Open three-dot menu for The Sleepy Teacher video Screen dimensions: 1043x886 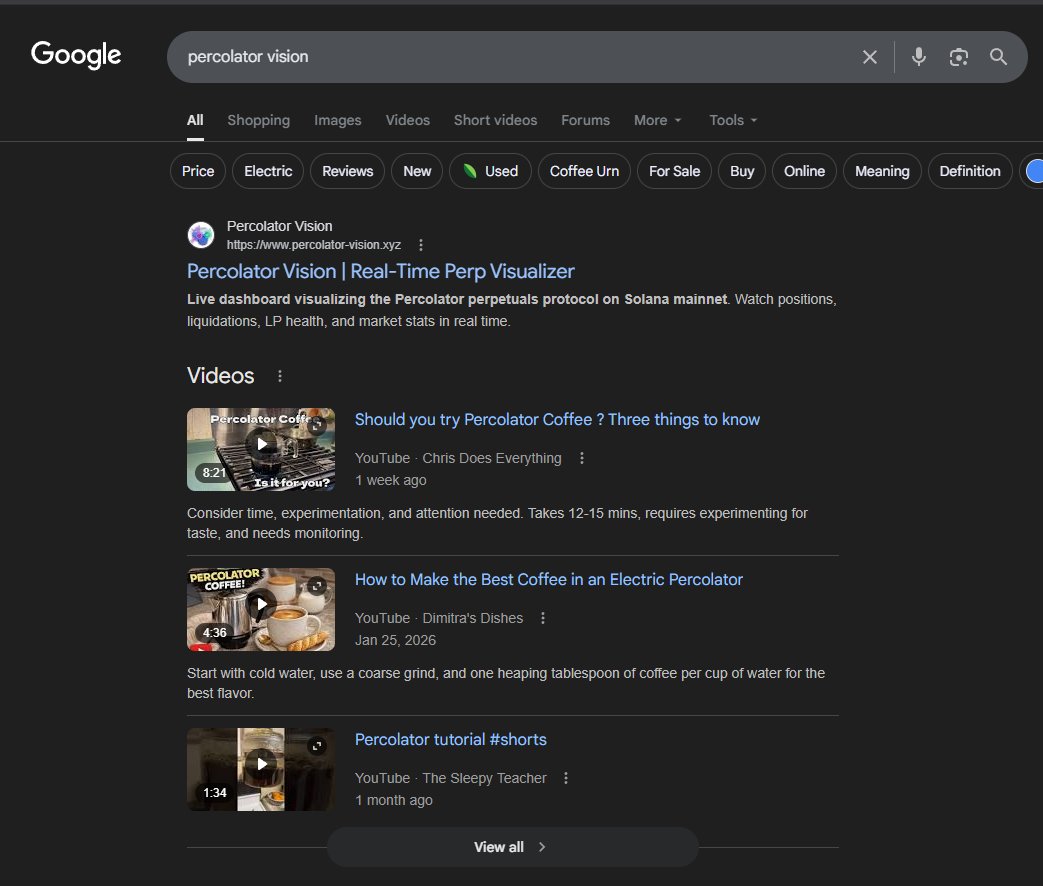pyautogui.click(x=566, y=778)
